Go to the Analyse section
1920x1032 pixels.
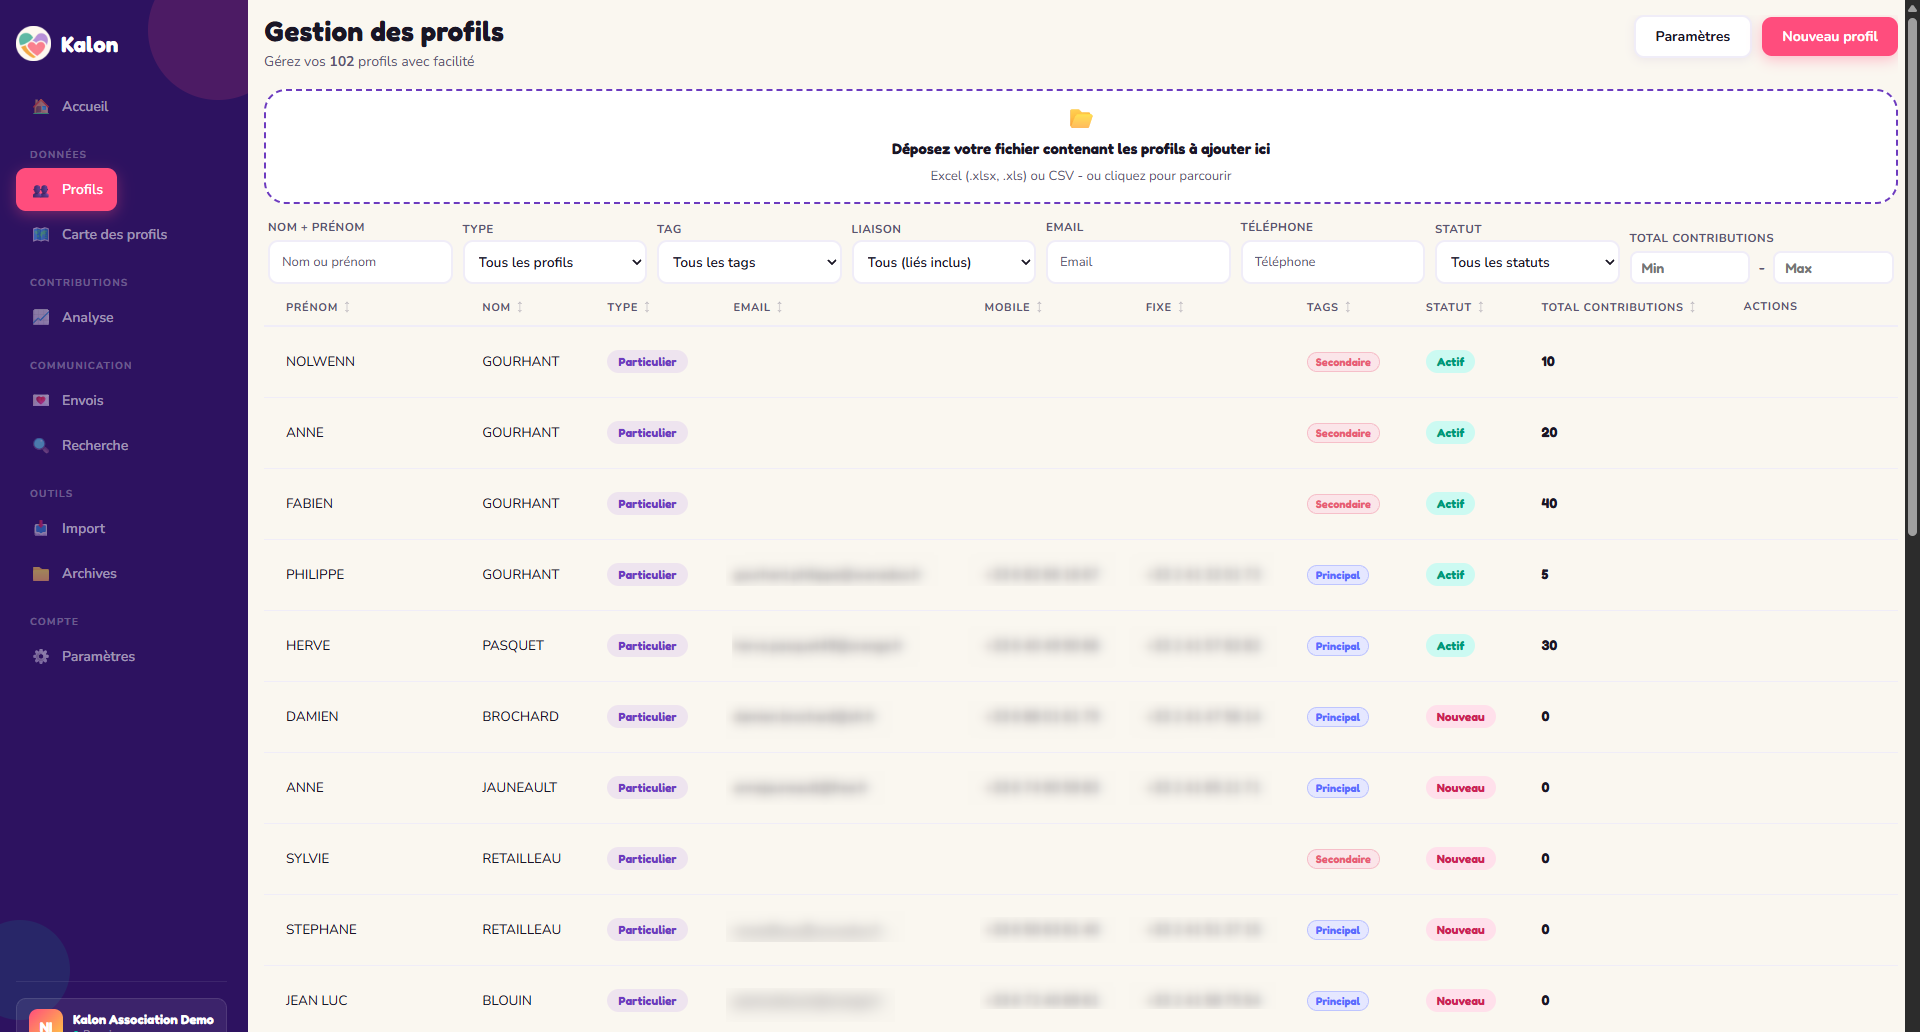[x=87, y=317]
